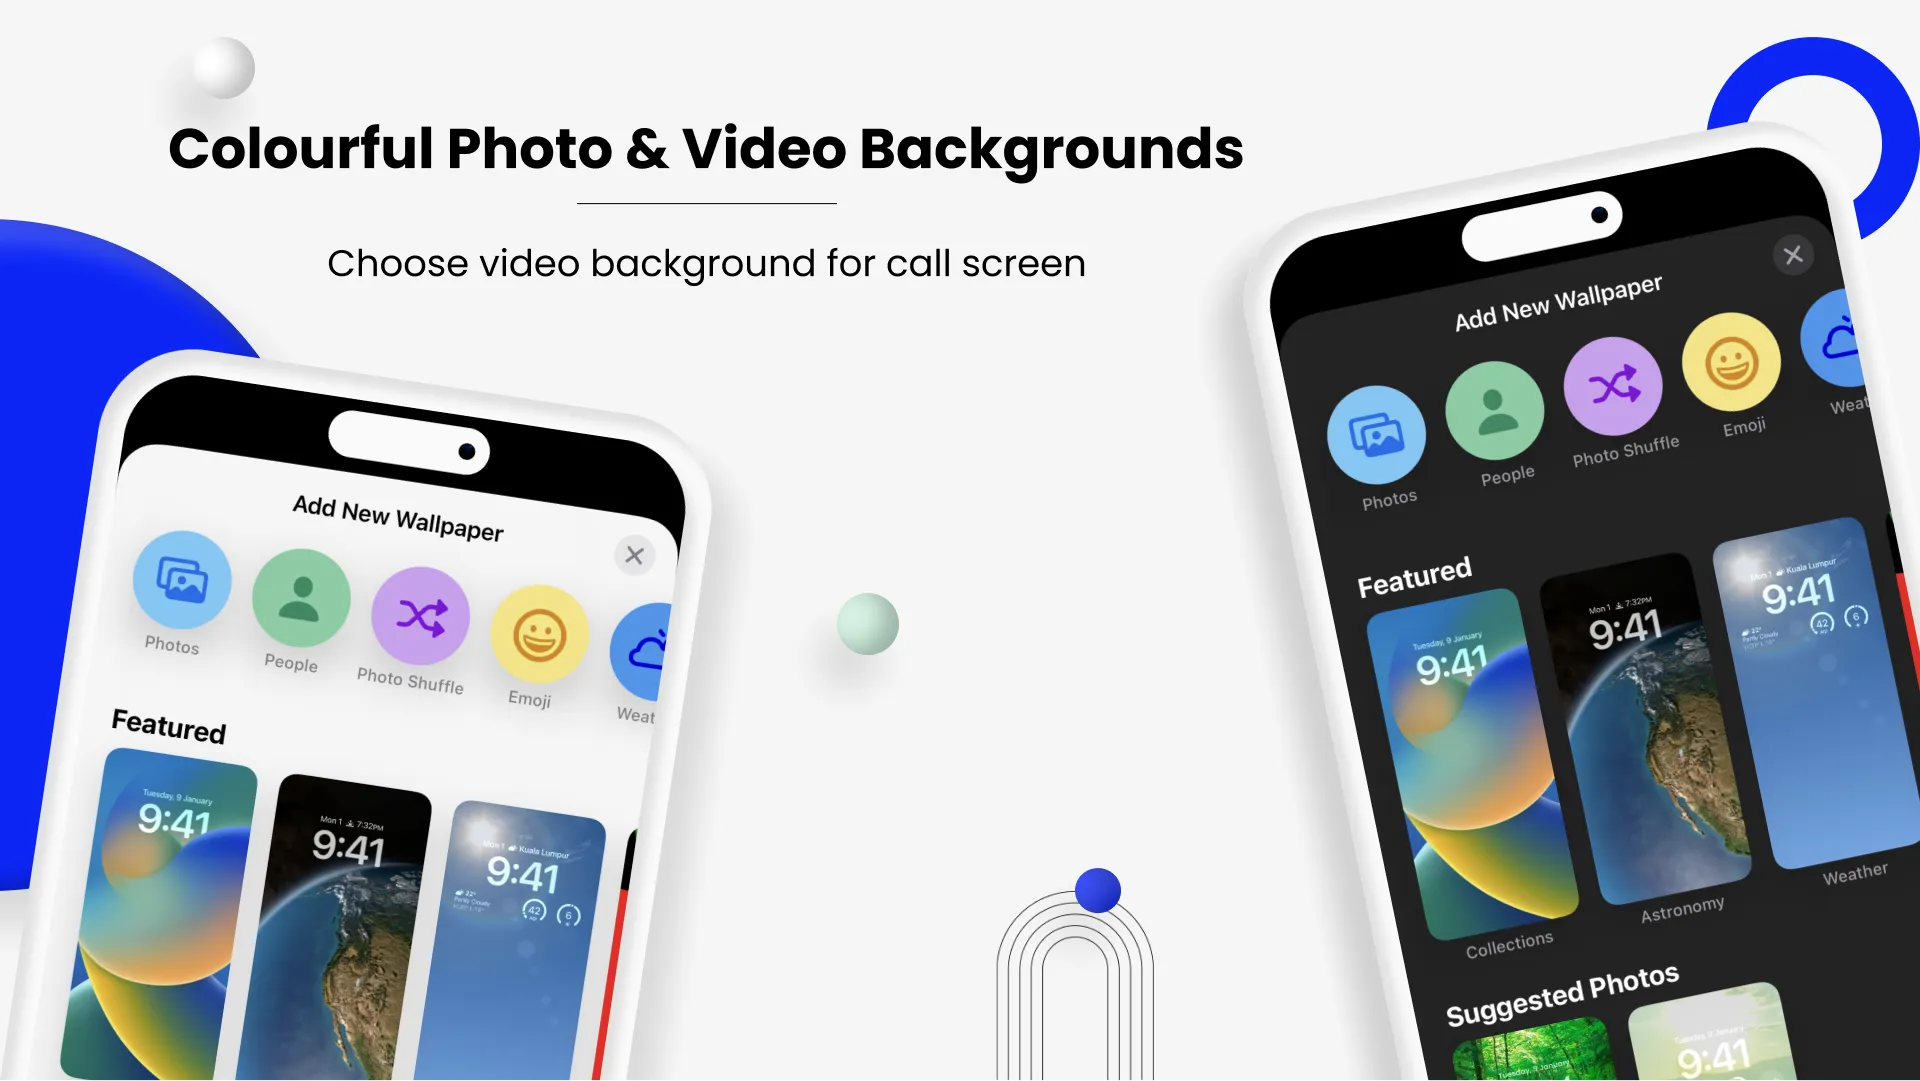
Task: Close the Add New Wallpaper panel
Action: (x=630, y=555)
